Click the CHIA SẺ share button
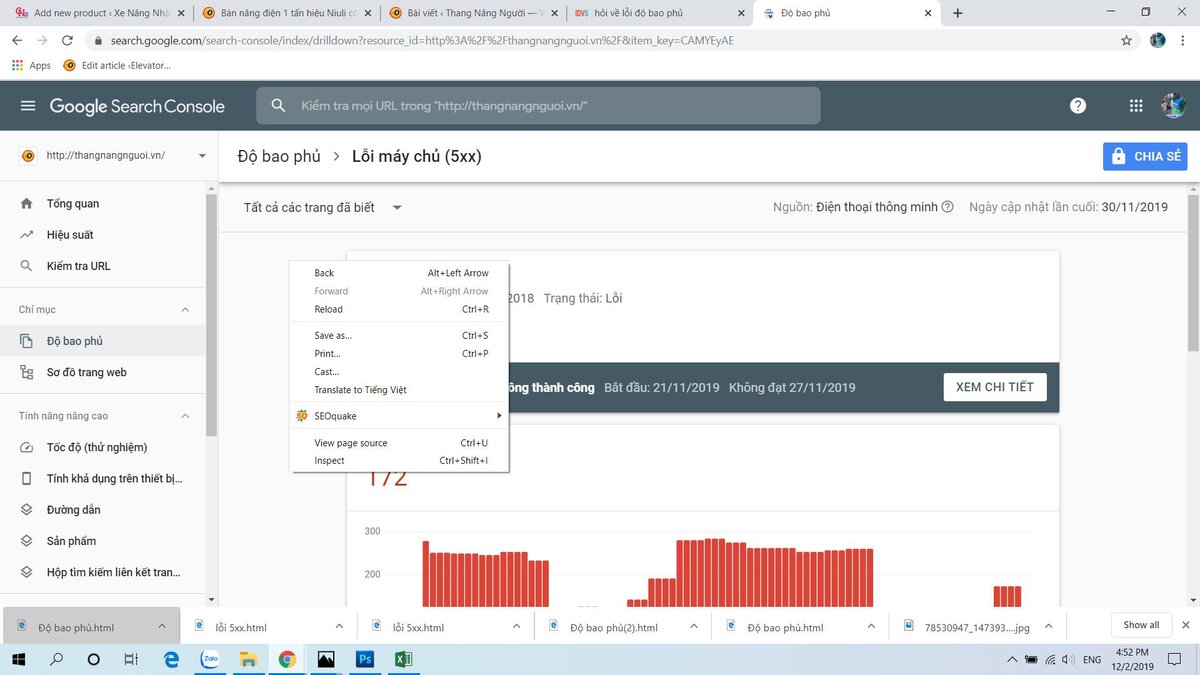Image resolution: width=1200 pixels, height=675 pixels. (x=1145, y=156)
